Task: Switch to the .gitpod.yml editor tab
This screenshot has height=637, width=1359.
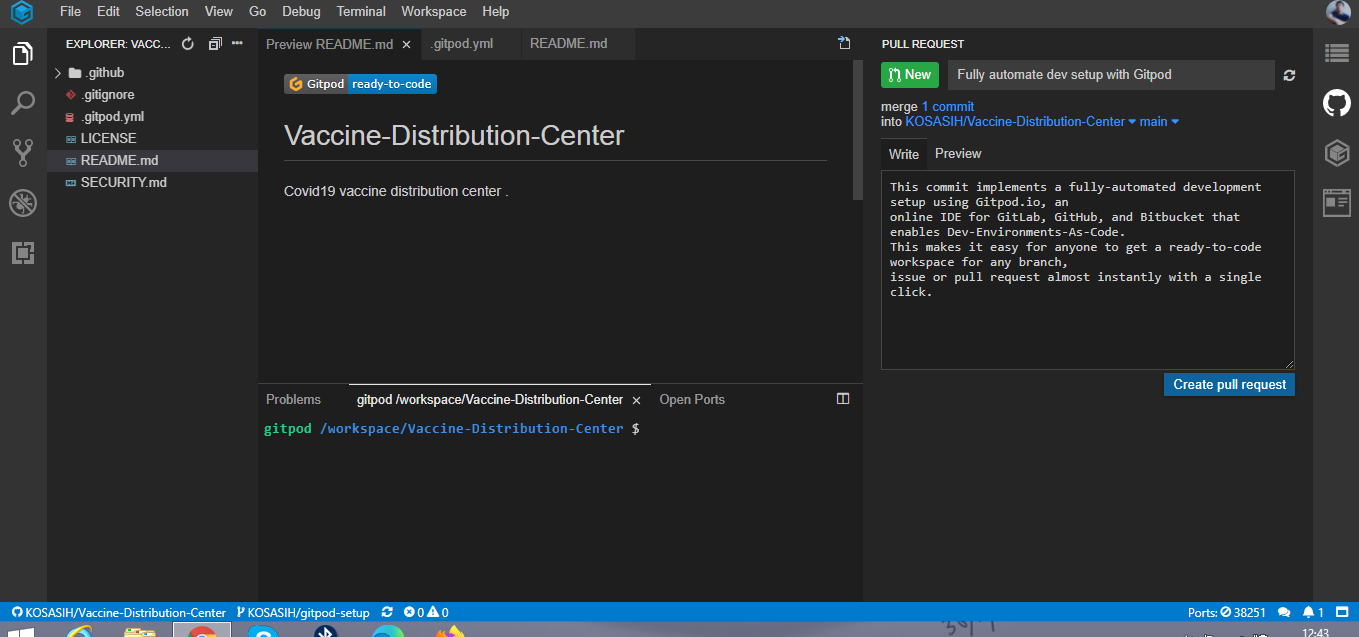Action: (x=470, y=44)
